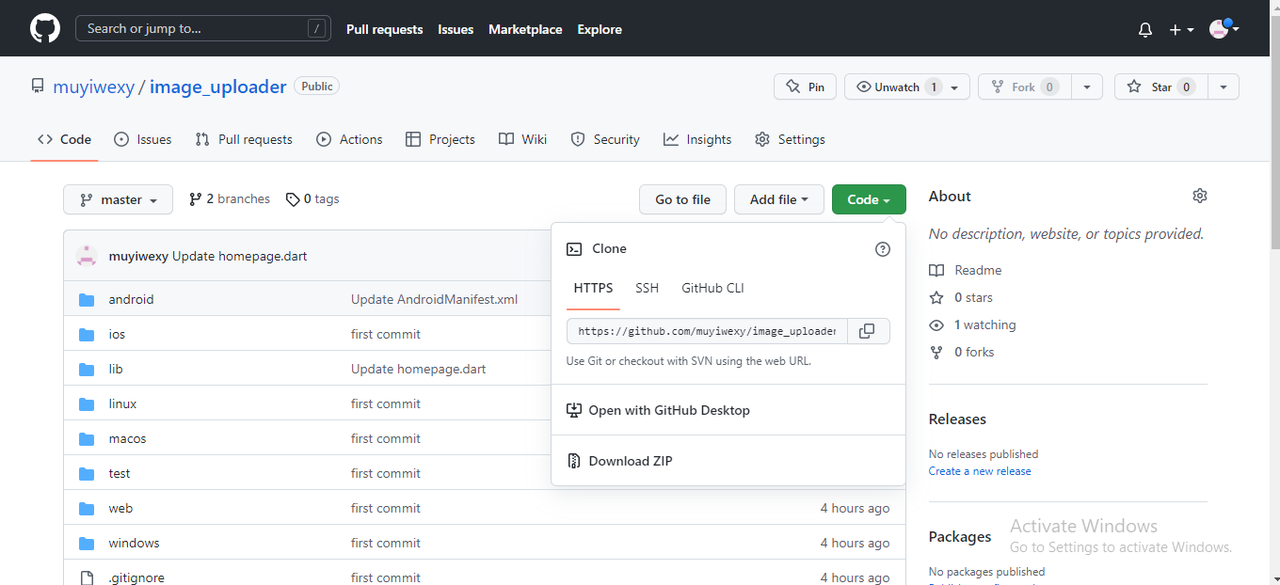Open the clone help question mark

point(882,249)
